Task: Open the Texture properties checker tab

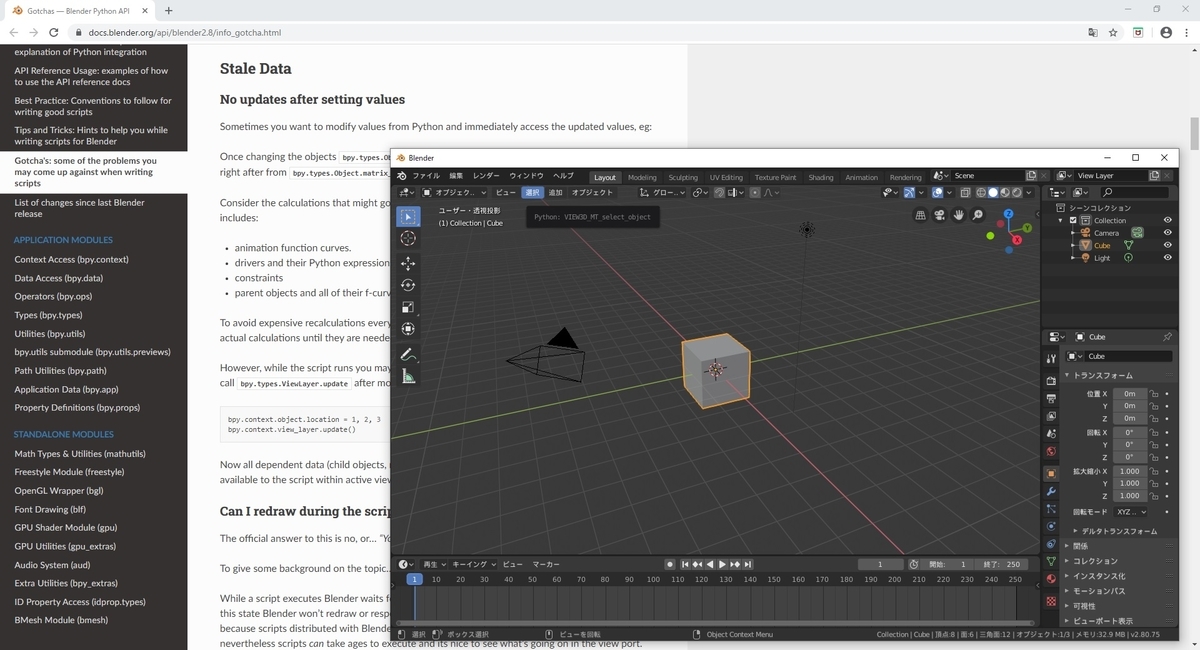Action: click(x=1051, y=601)
